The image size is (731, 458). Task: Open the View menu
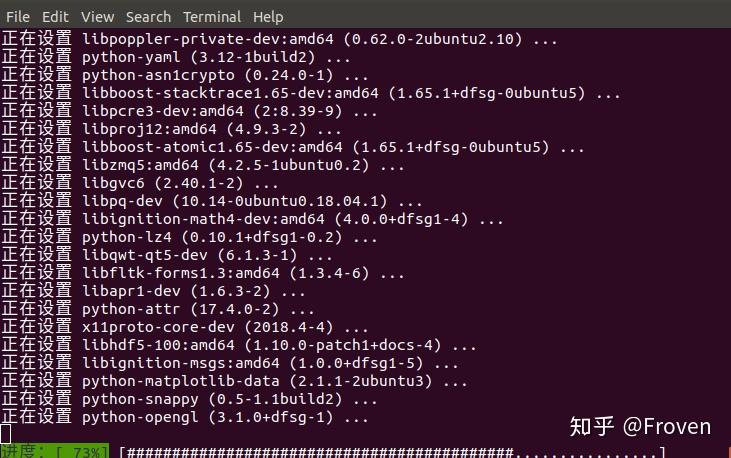point(98,17)
